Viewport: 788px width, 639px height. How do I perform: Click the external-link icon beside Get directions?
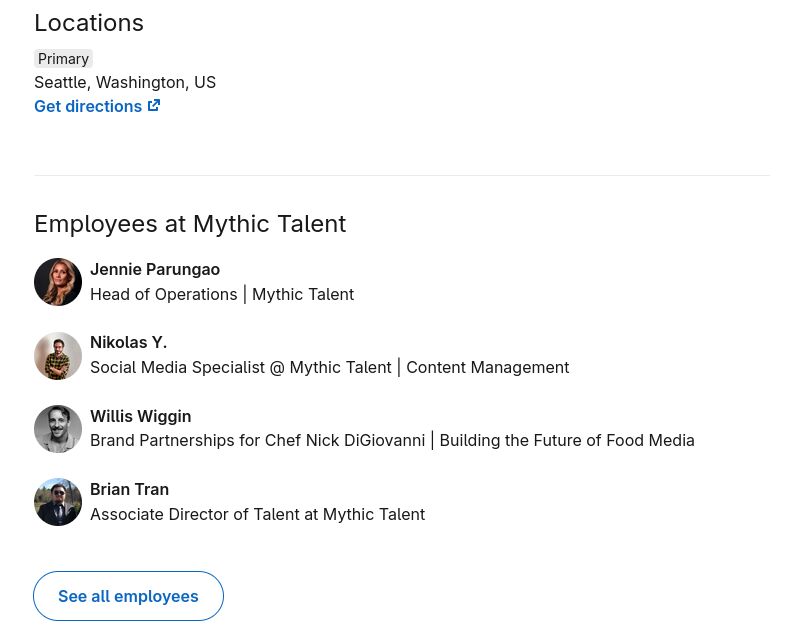click(x=154, y=105)
